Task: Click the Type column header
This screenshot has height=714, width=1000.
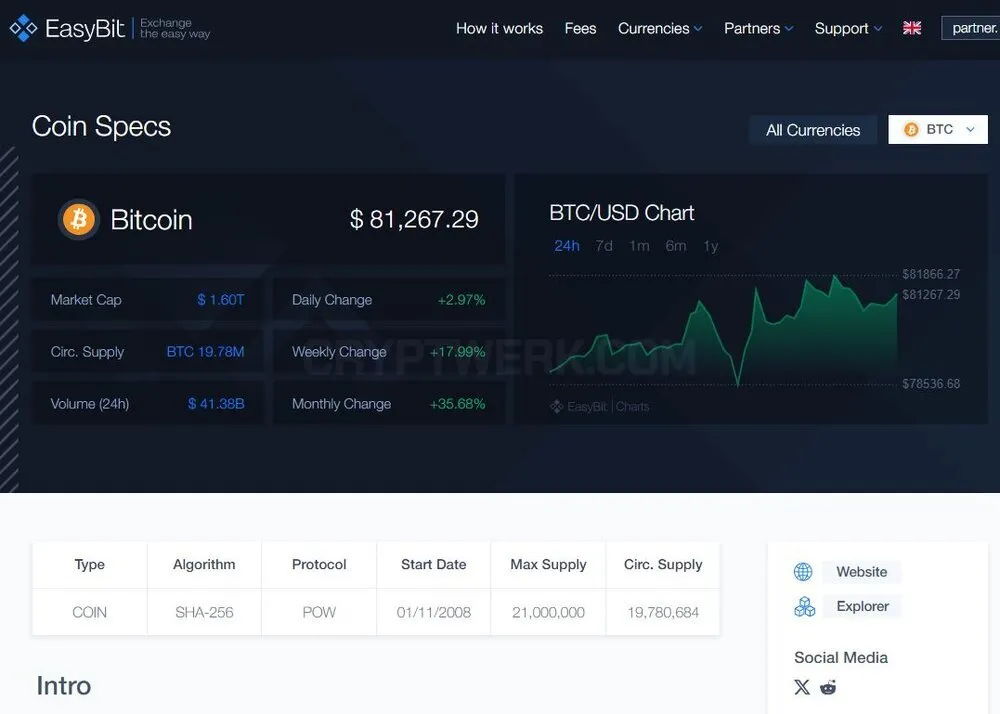Action: (x=89, y=564)
